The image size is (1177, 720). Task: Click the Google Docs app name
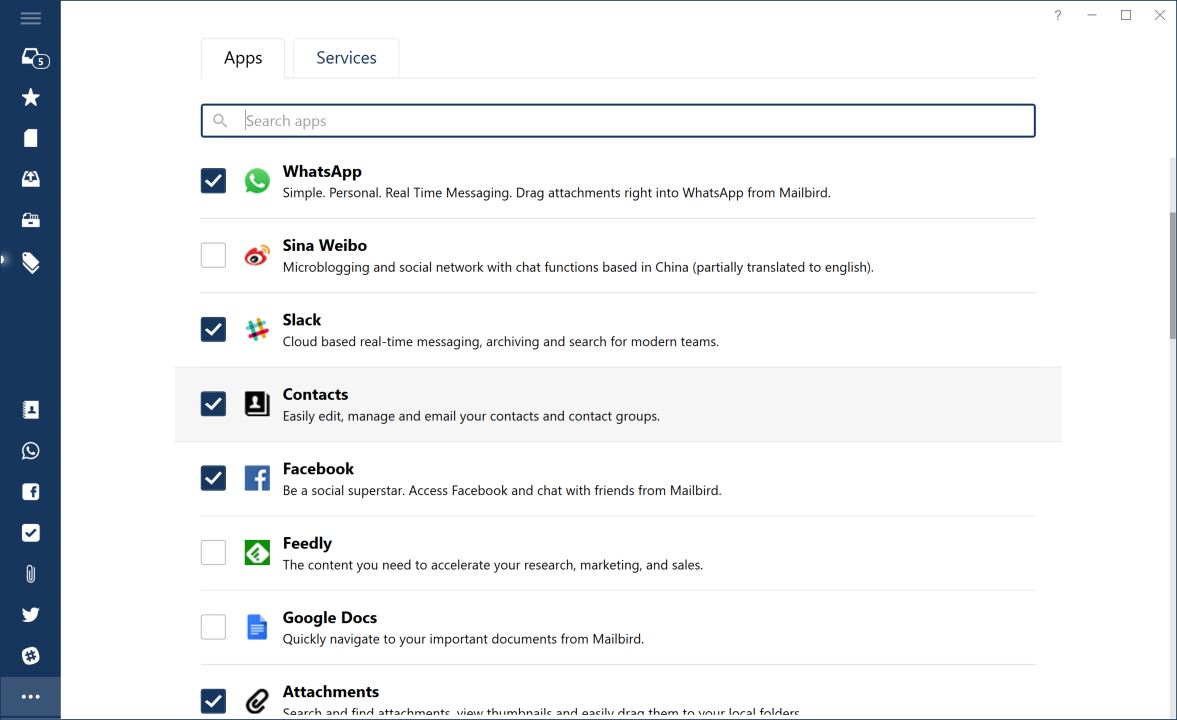tap(330, 617)
